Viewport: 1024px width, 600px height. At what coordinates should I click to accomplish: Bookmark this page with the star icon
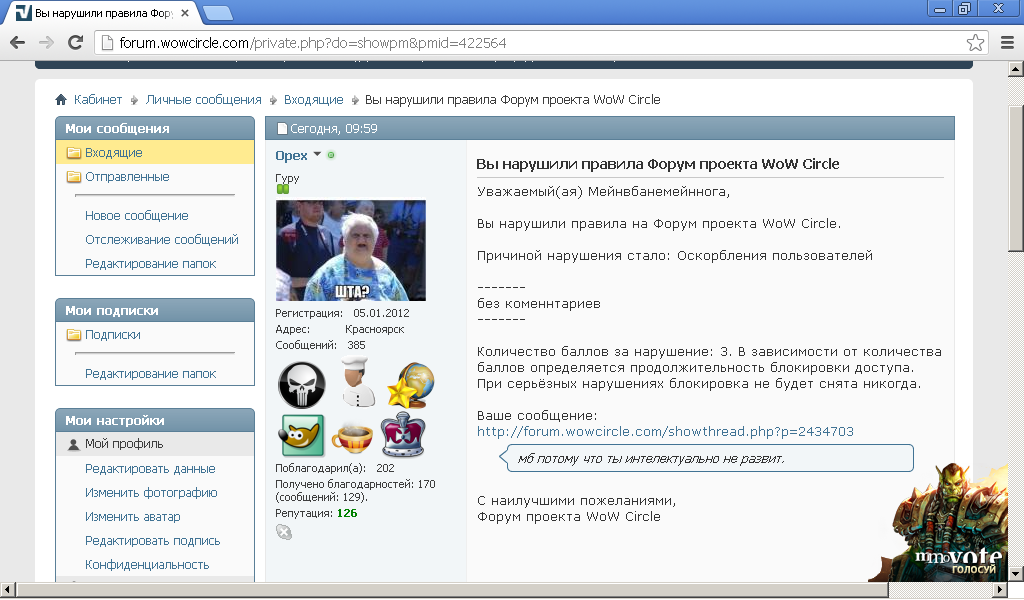[975, 43]
